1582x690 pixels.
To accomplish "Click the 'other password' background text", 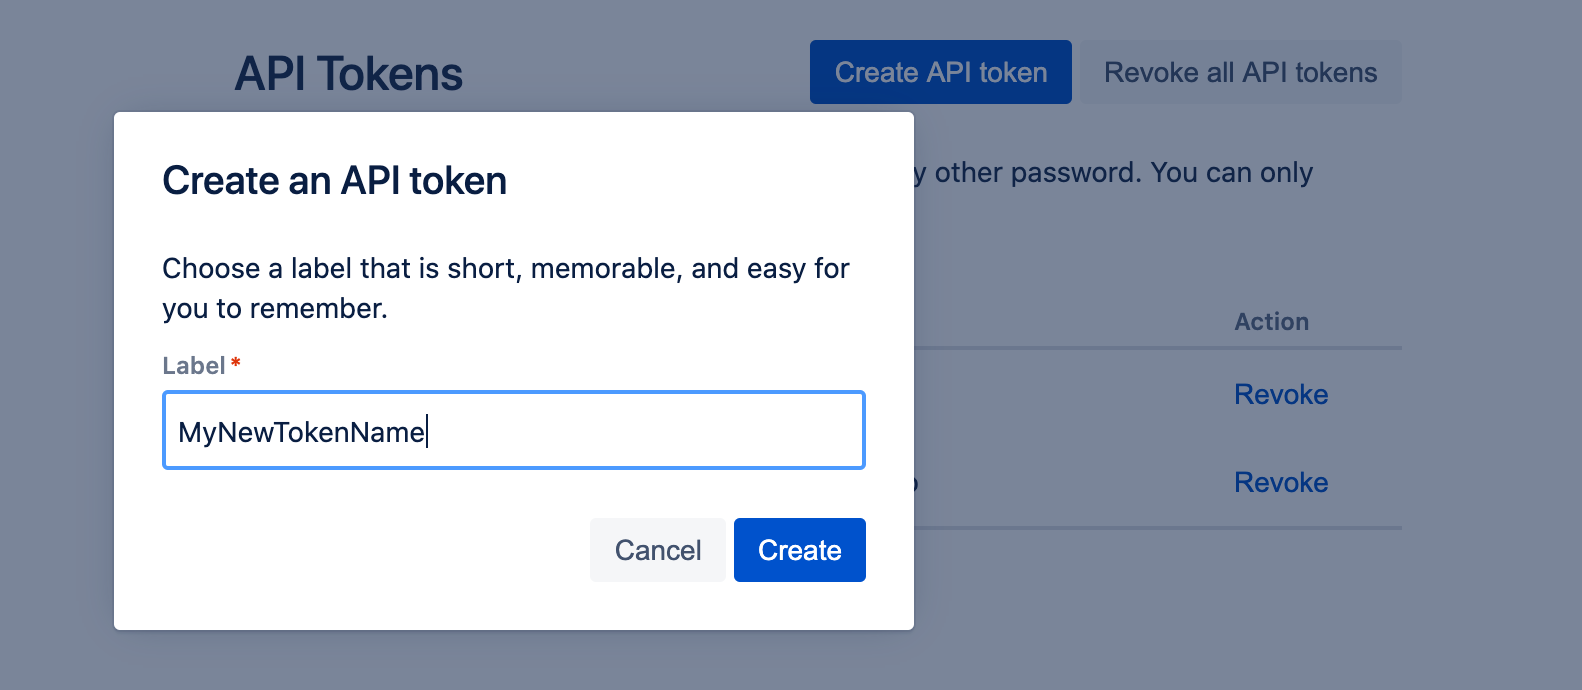I will click(x=1037, y=173).
